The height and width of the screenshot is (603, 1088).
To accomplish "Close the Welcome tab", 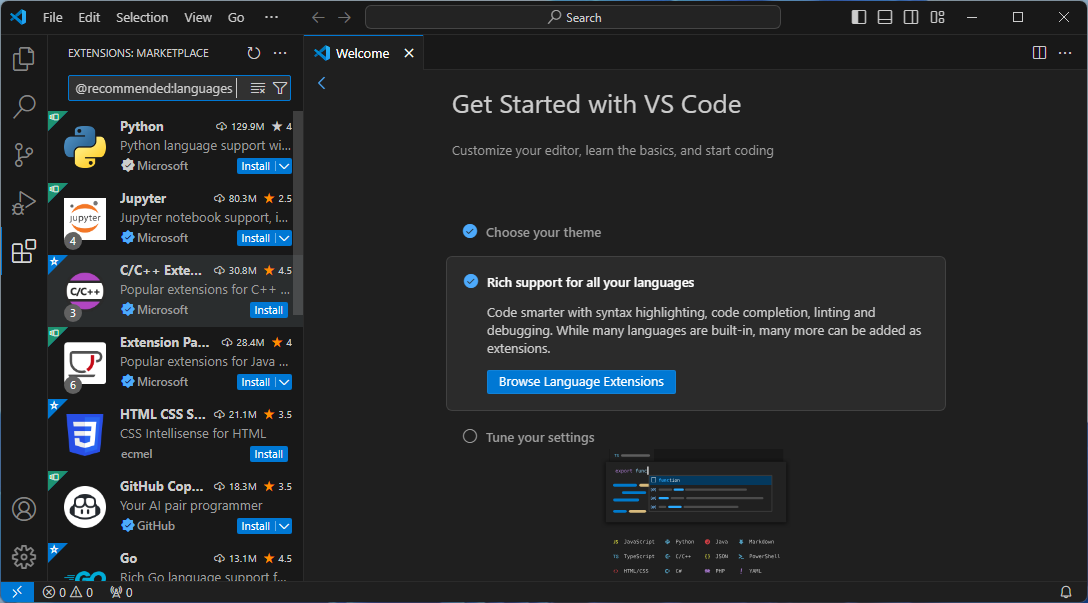I will (409, 53).
